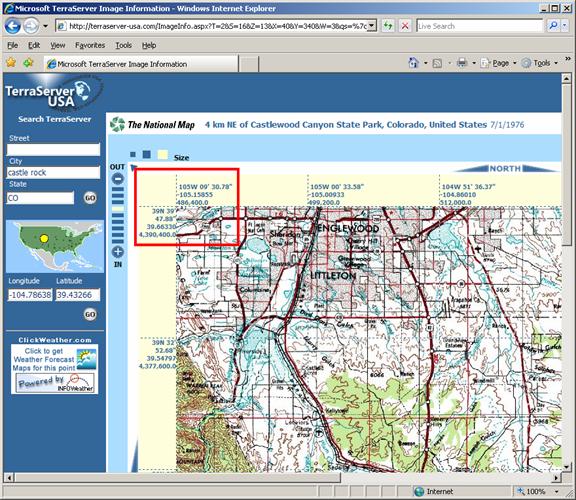
Task: Click the GO button below Latitude
Action: [90, 314]
